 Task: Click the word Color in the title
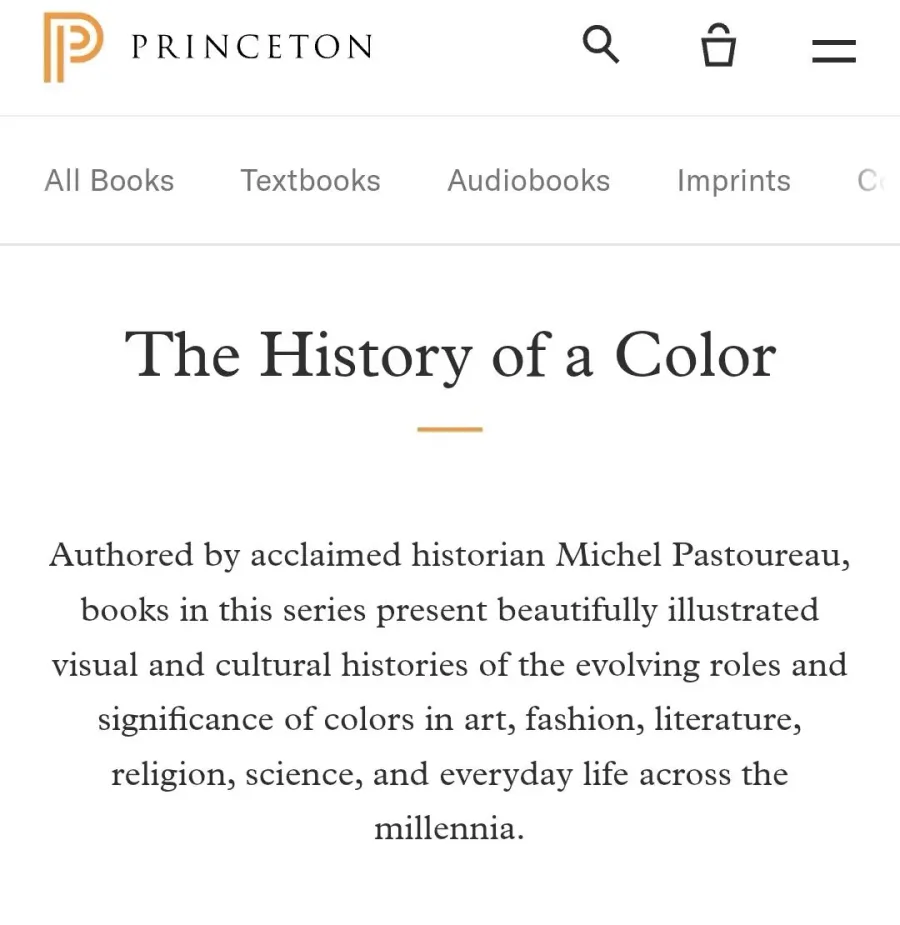[695, 355]
